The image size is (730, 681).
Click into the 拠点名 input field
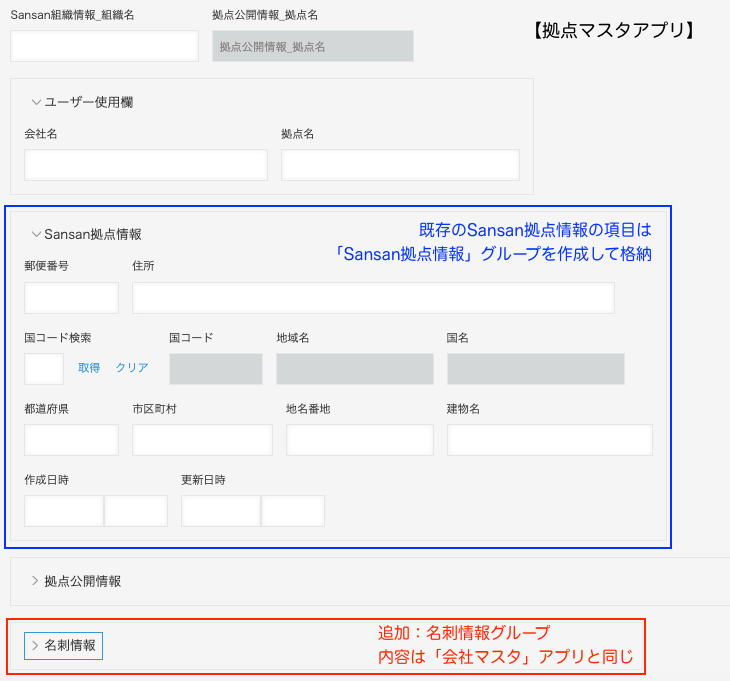pyautogui.click(x=400, y=165)
